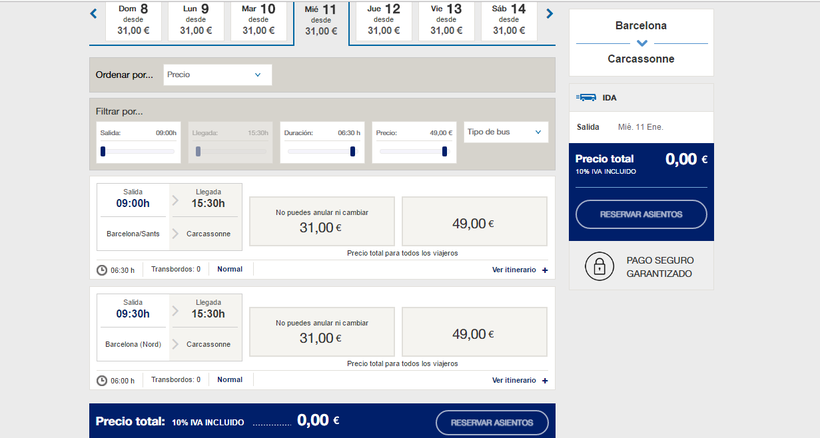Click Reservar Asientos in the bottom bar
Viewport: 820px width, 438px height.
pos(492,422)
